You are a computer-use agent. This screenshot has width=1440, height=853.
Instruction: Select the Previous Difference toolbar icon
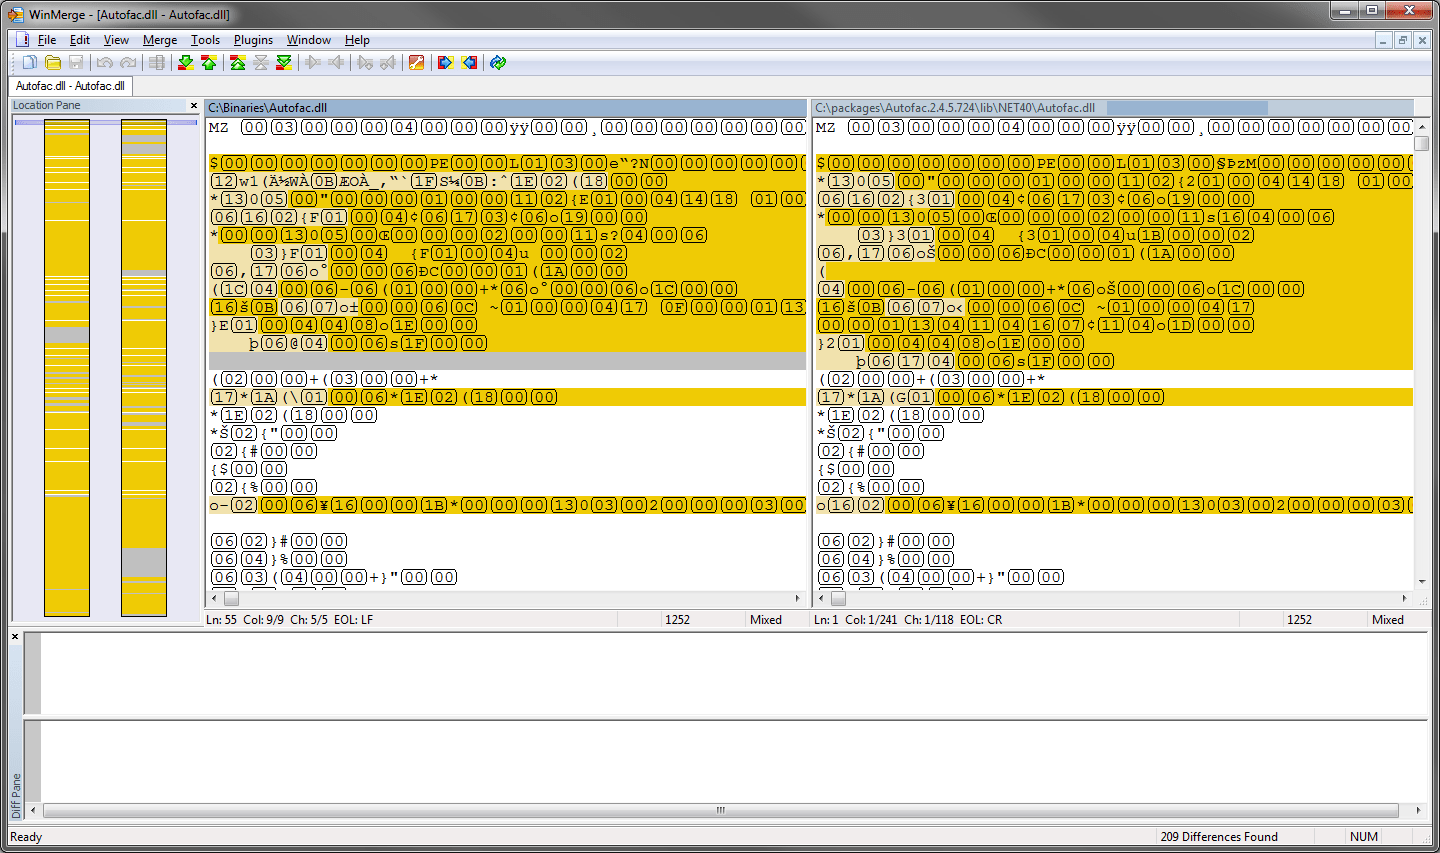(x=209, y=62)
